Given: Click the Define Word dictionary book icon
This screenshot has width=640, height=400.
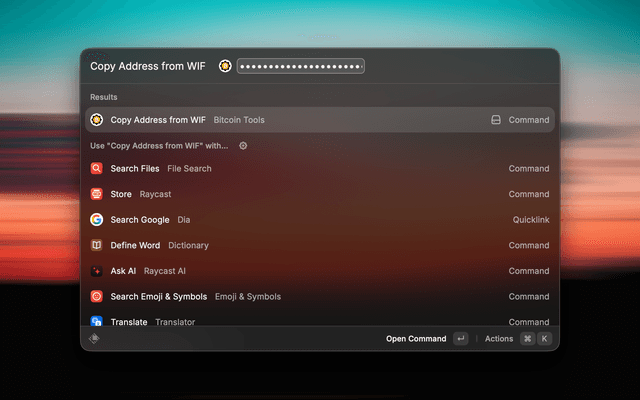Looking at the screenshot, I should (96, 245).
